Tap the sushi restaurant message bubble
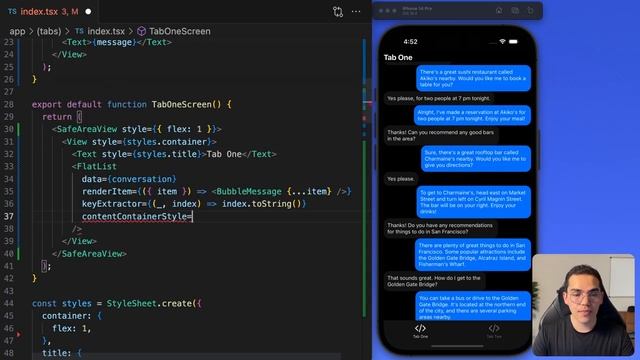Screen dimensions: 640x360 pos(473,78)
